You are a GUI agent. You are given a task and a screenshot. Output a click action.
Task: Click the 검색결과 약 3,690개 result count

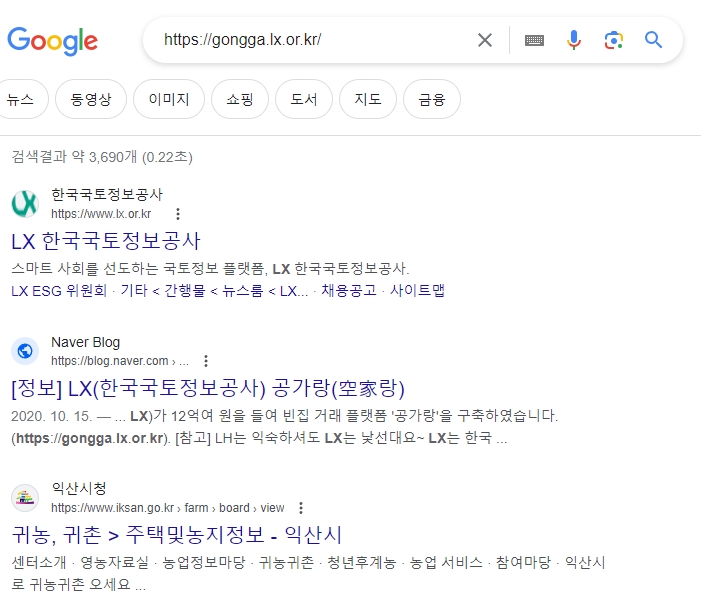pos(102,157)
